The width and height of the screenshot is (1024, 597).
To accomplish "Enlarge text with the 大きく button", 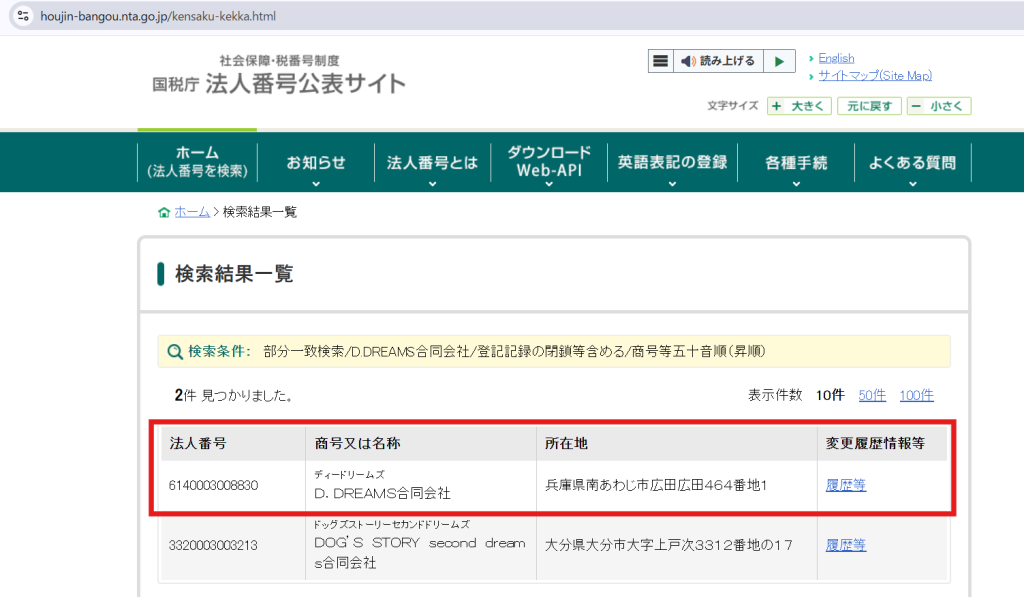I will [x=799, y=105].
